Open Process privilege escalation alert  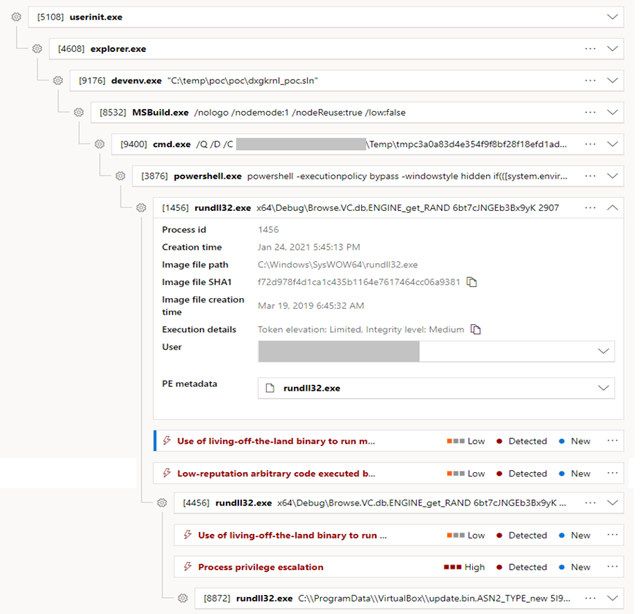coord(261,567)
